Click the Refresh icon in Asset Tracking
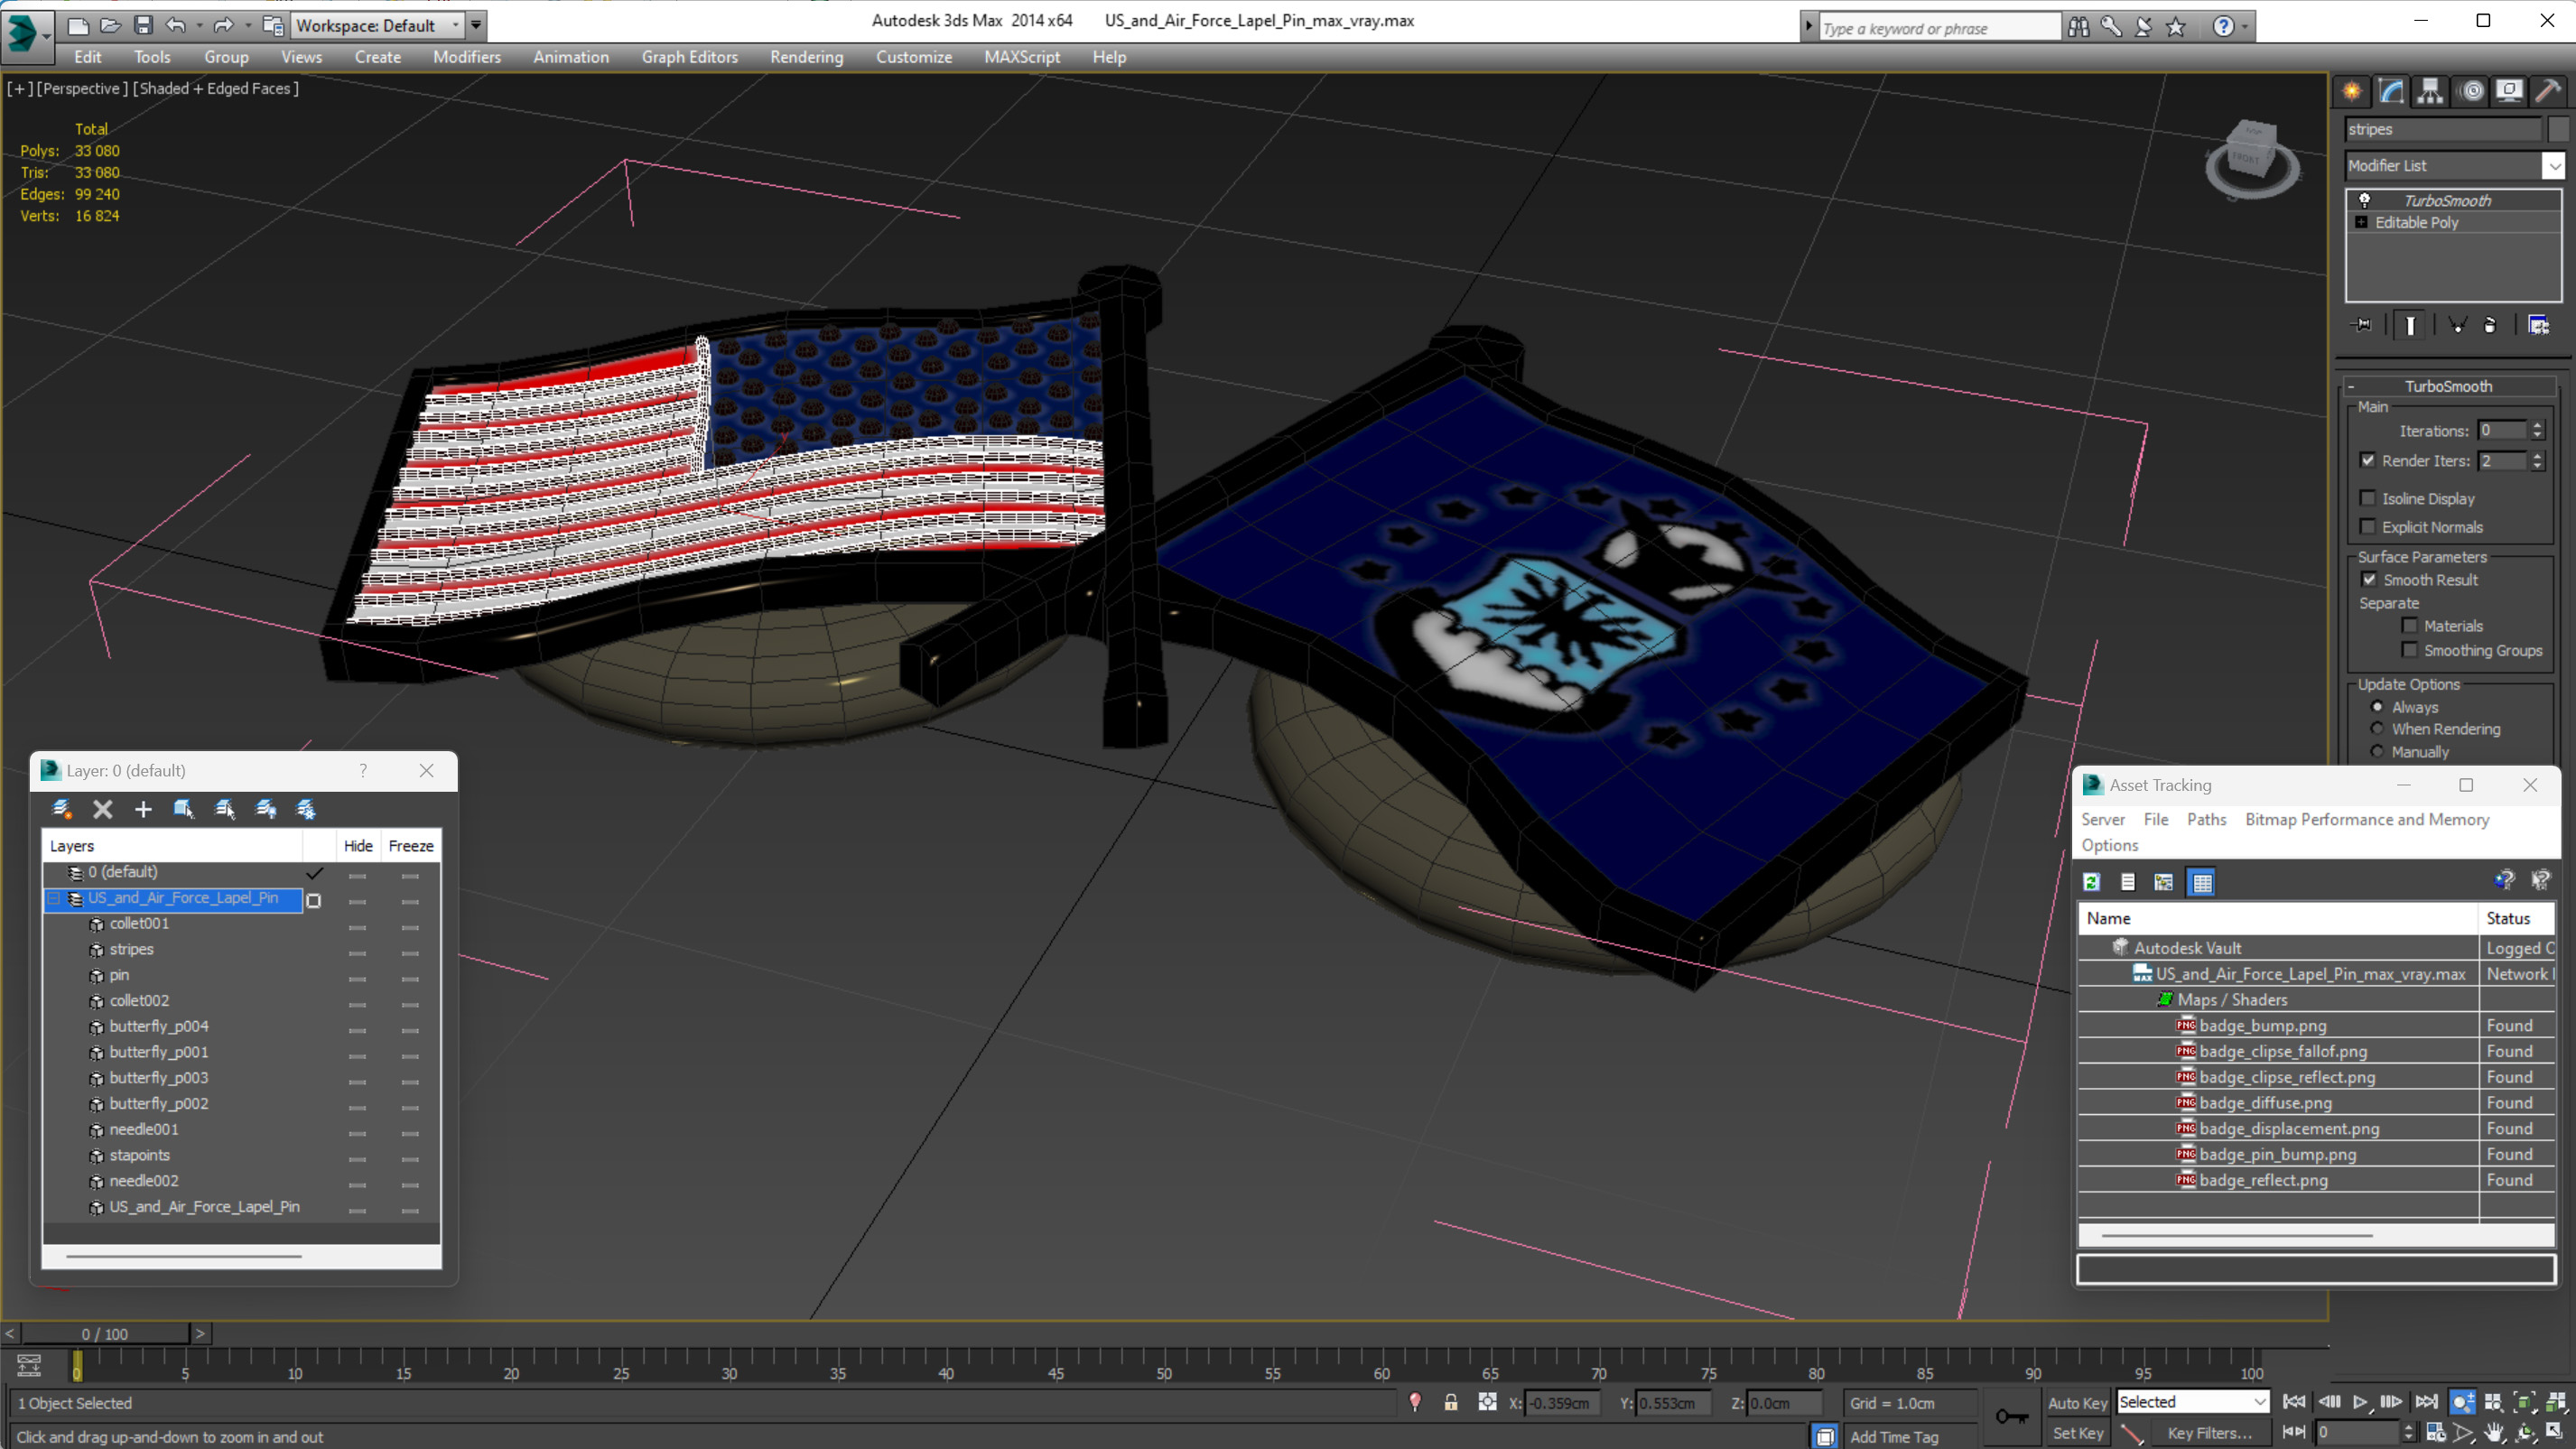2576x1449 pixels. pos(2091,882)
